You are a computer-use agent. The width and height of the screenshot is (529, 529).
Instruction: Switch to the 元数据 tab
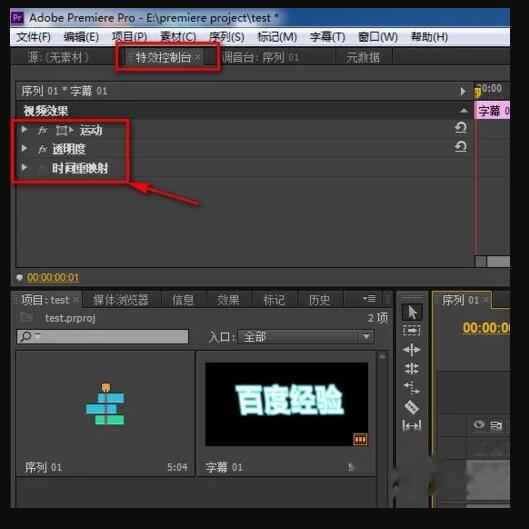[363, 57]
